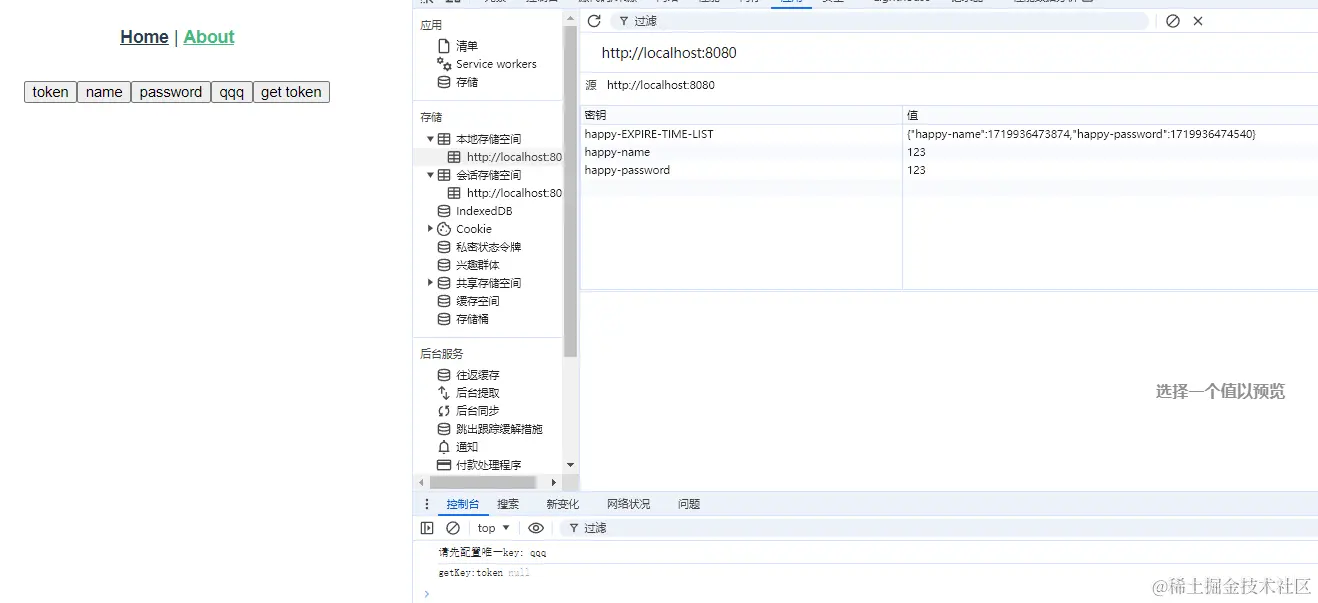Open 存储 under the 应用 section

coord(467,82)
